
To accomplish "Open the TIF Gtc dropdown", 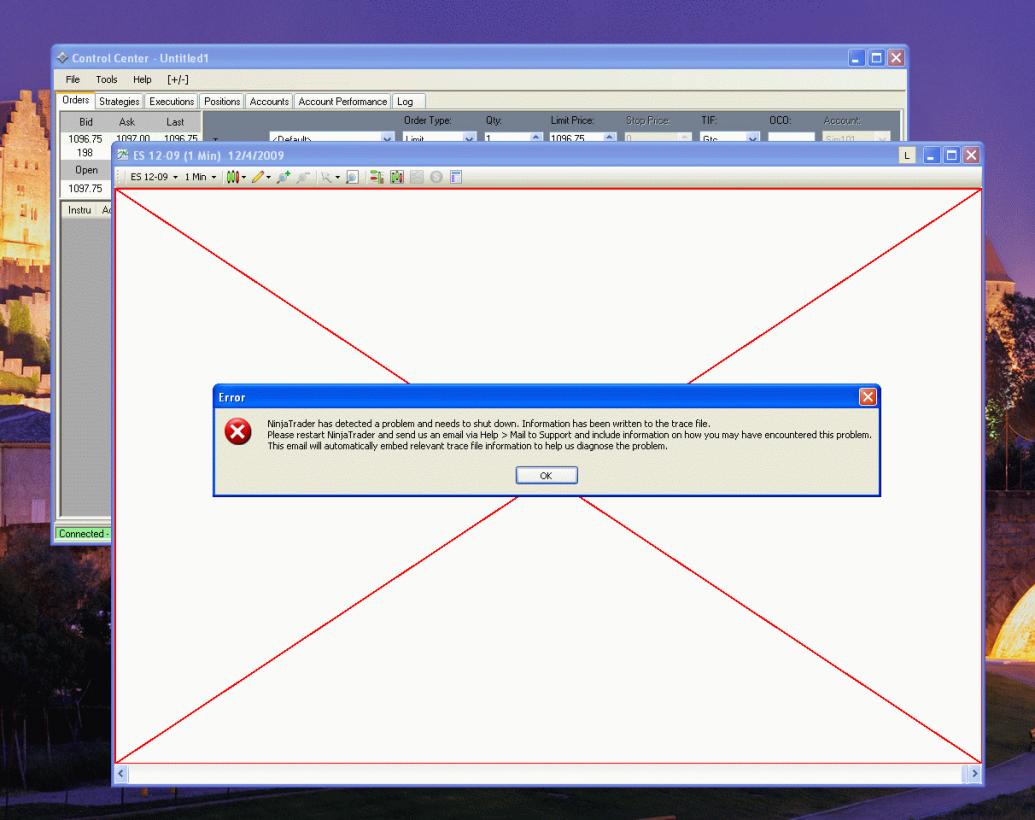I will click(752, 138).
